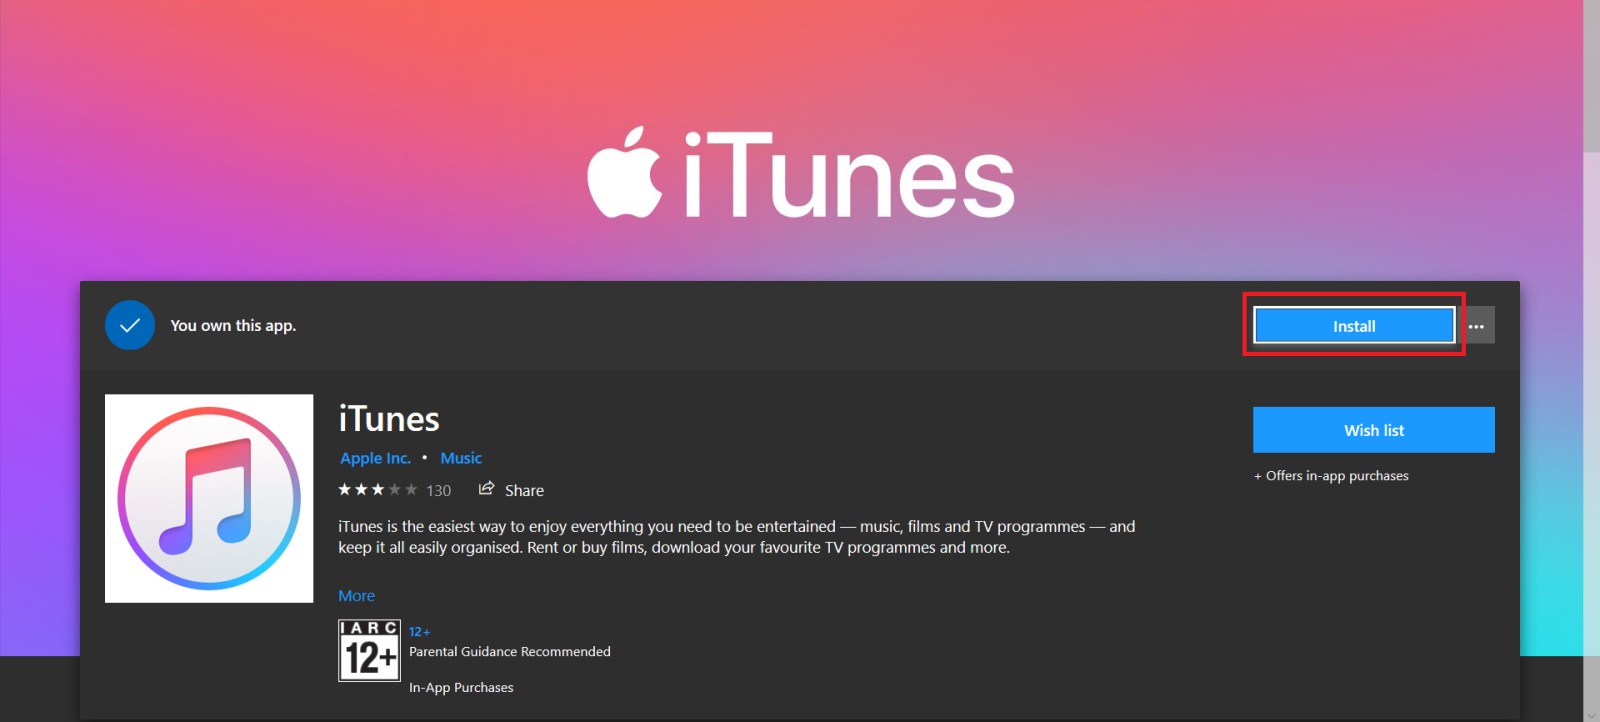Click the blue checkmark ownership icon
This screenshot has height=722, width=1600.
(130, 325)
